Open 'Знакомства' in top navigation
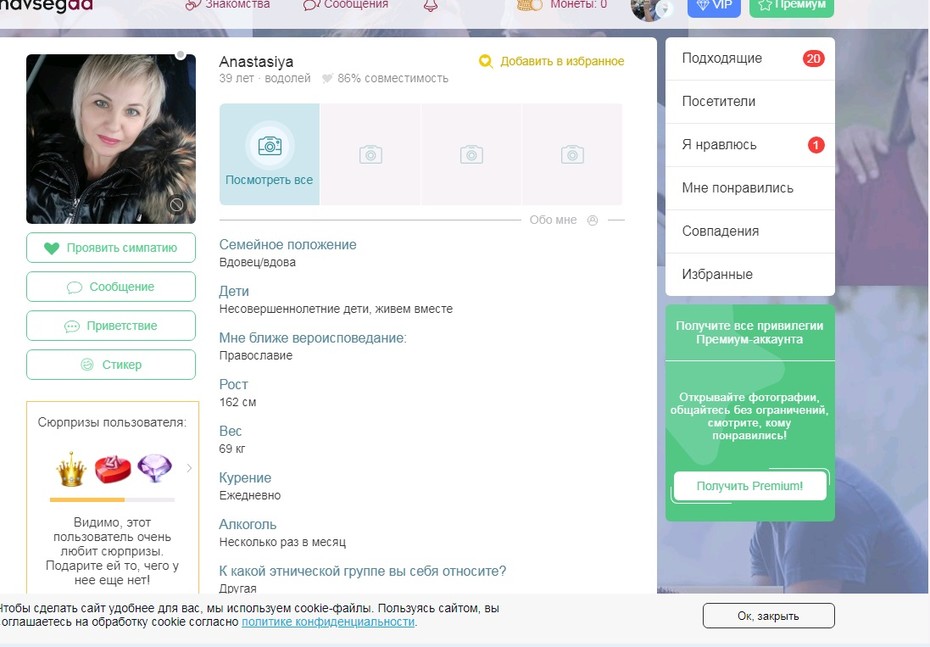 (x=228, y=5)
